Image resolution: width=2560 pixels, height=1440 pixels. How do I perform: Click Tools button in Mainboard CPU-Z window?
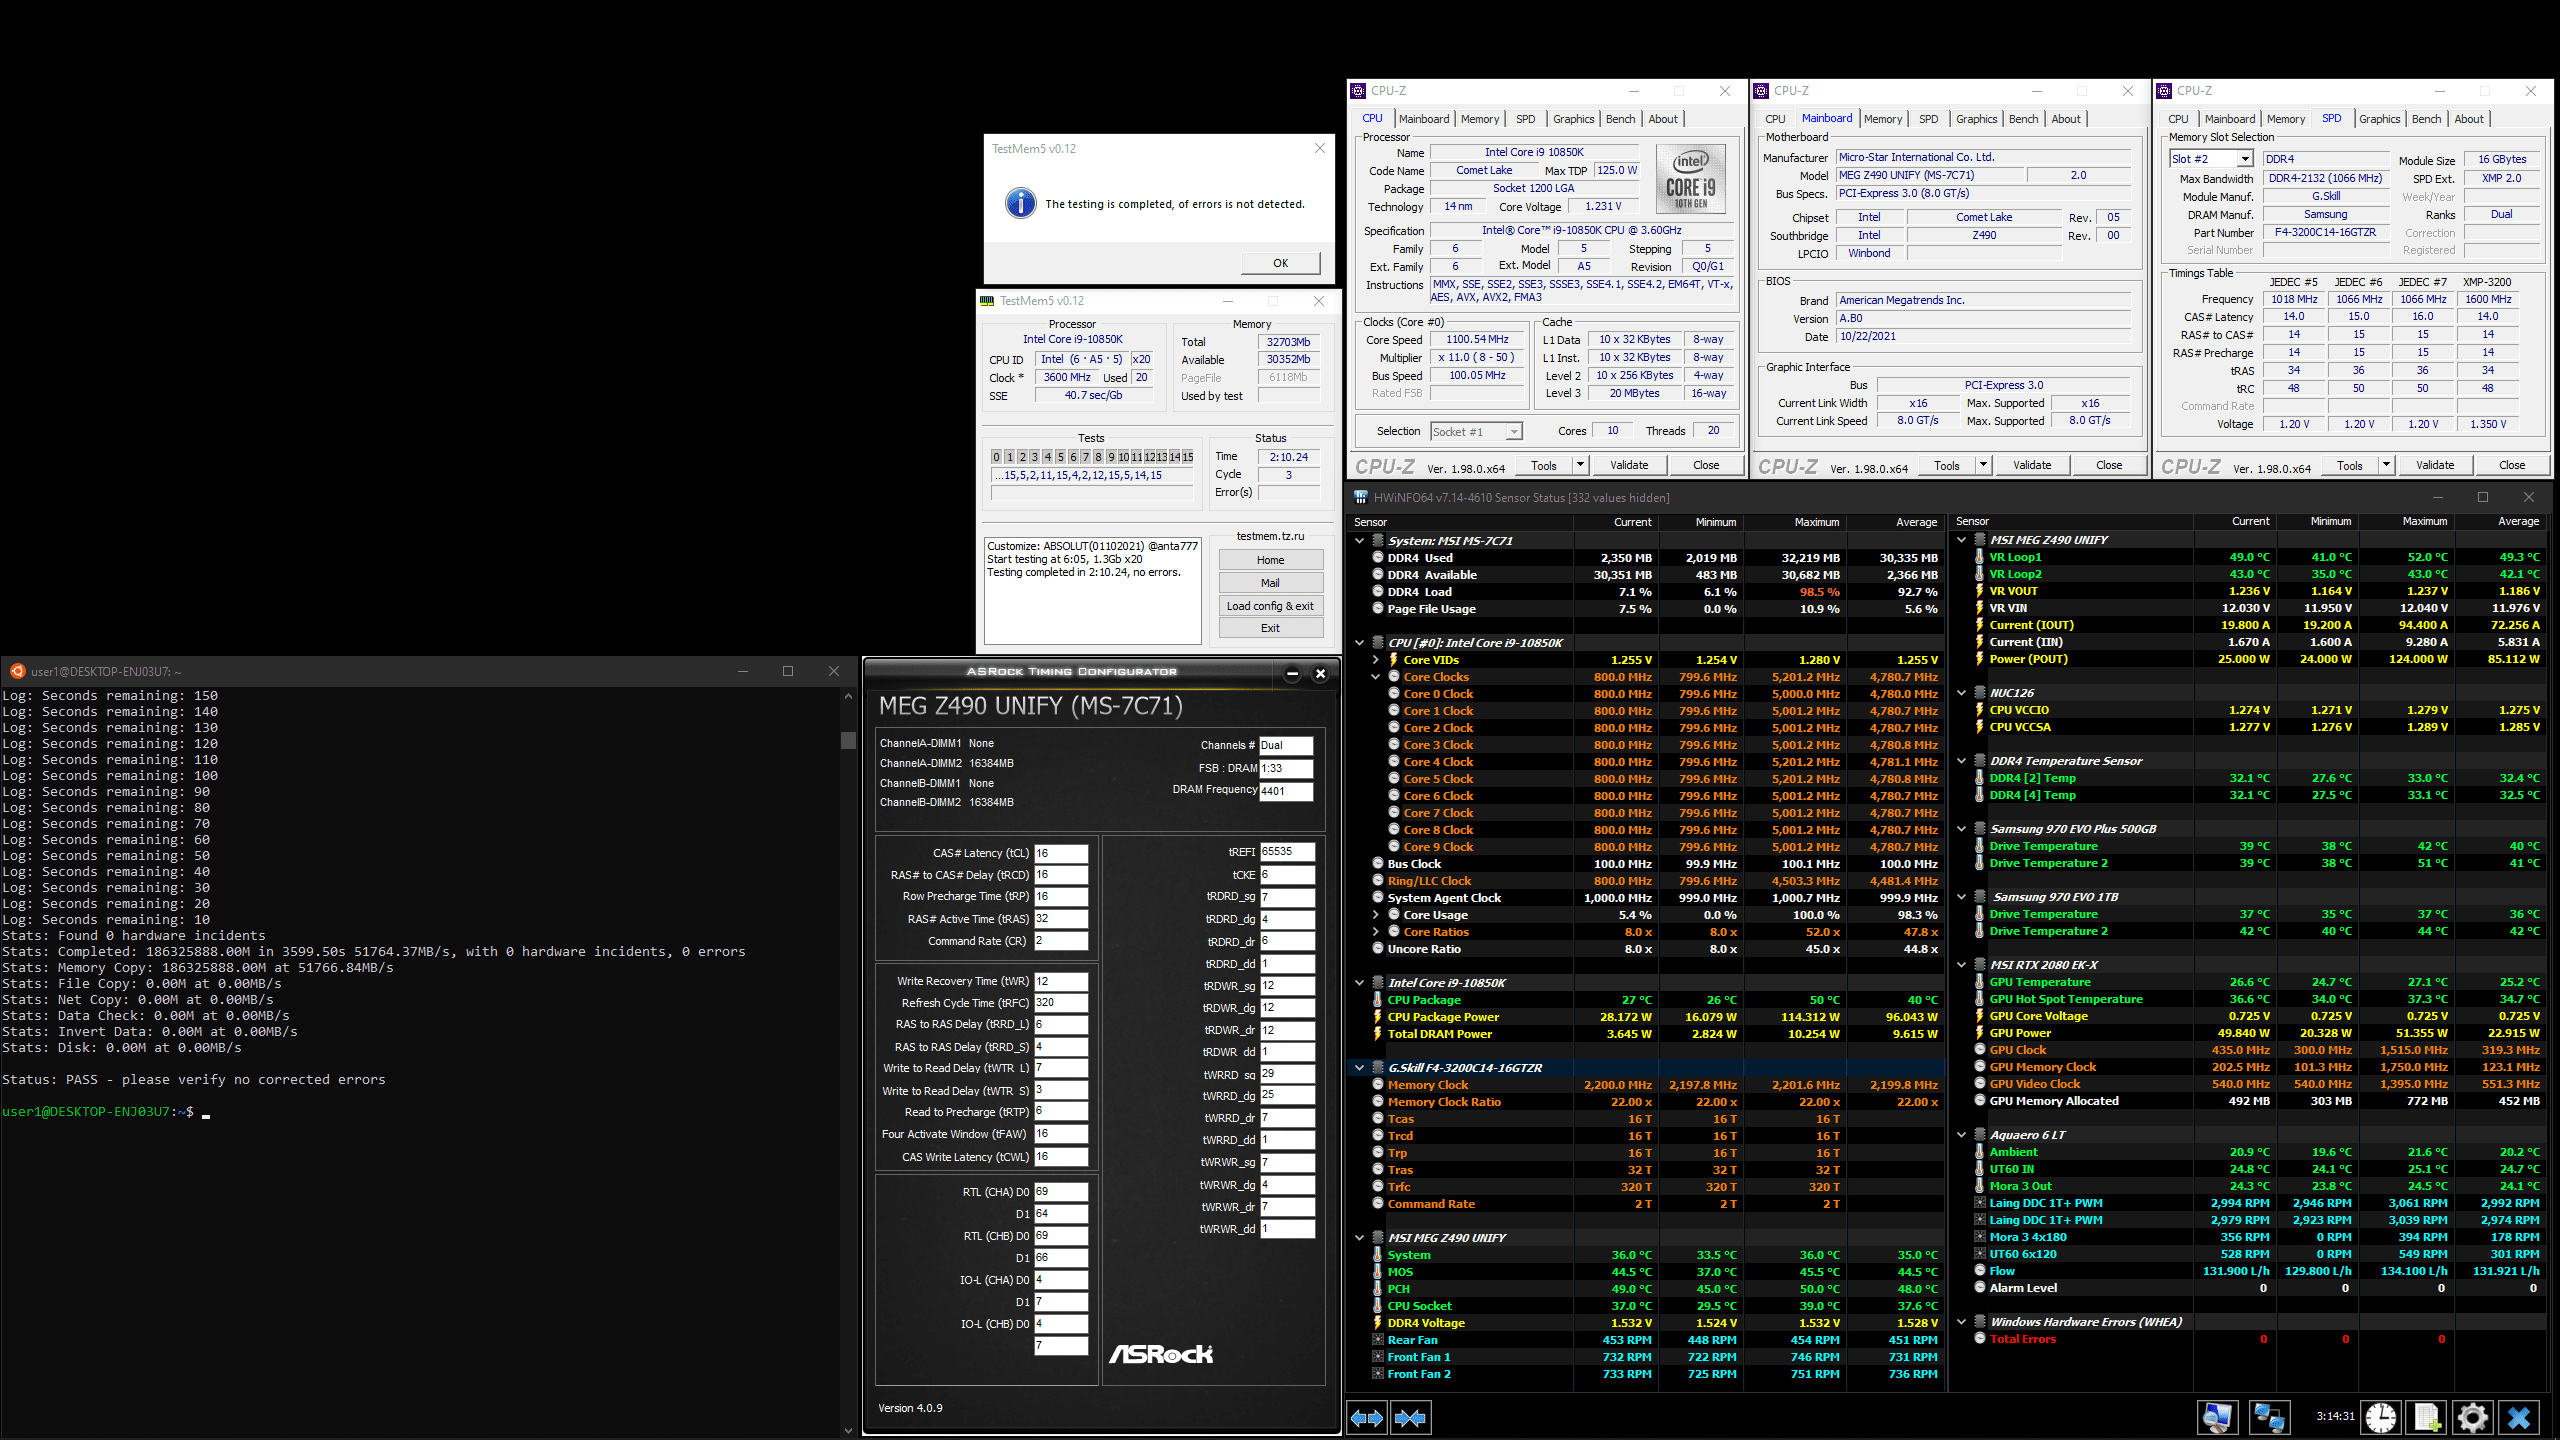pyautogui.click(x=1947, y=465)
